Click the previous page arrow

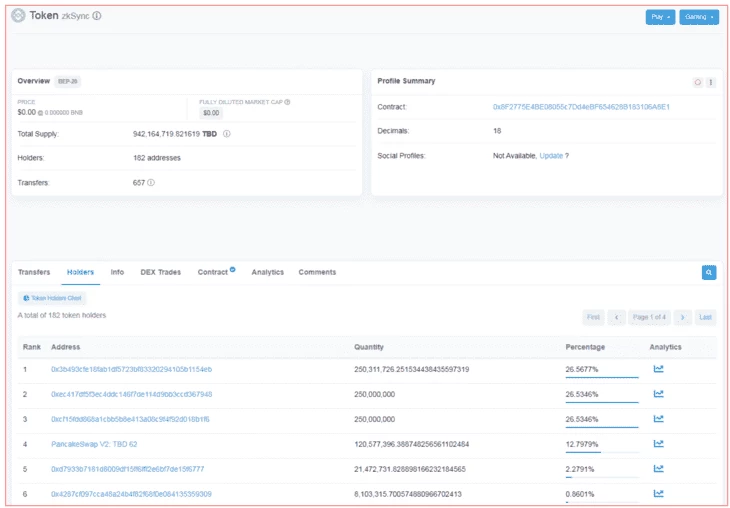[x=616, y=317]
